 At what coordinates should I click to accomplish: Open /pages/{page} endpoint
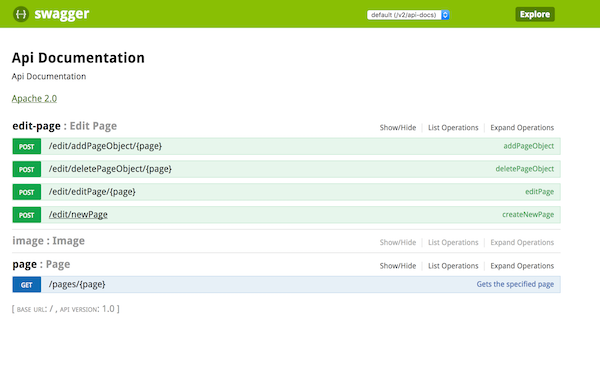click(77, 284)
